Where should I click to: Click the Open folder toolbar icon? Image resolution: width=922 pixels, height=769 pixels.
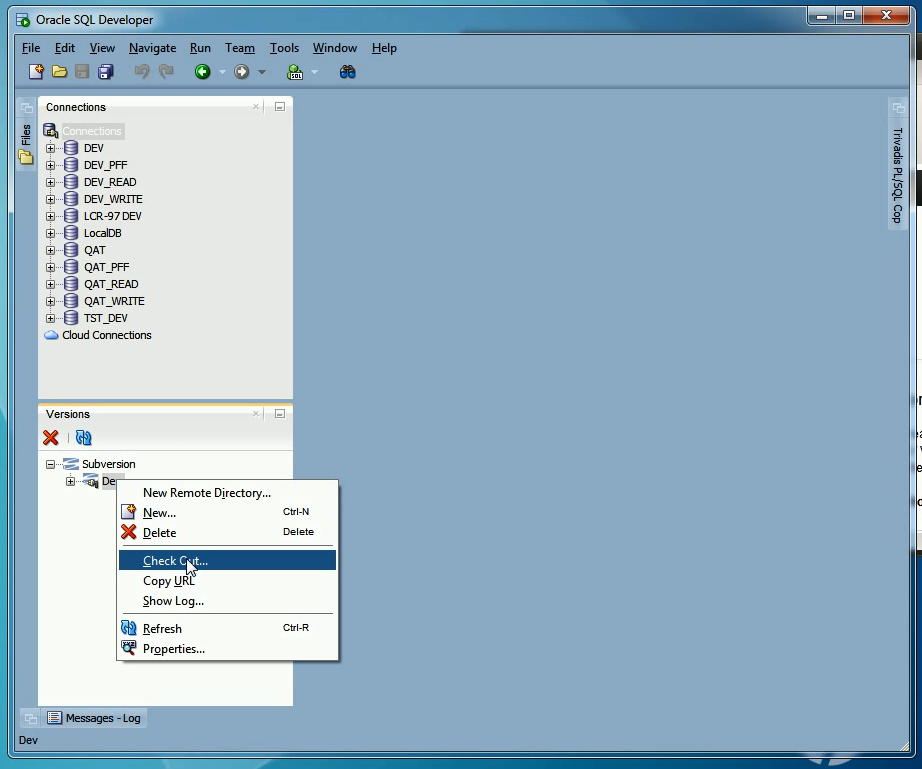[59, 72]
